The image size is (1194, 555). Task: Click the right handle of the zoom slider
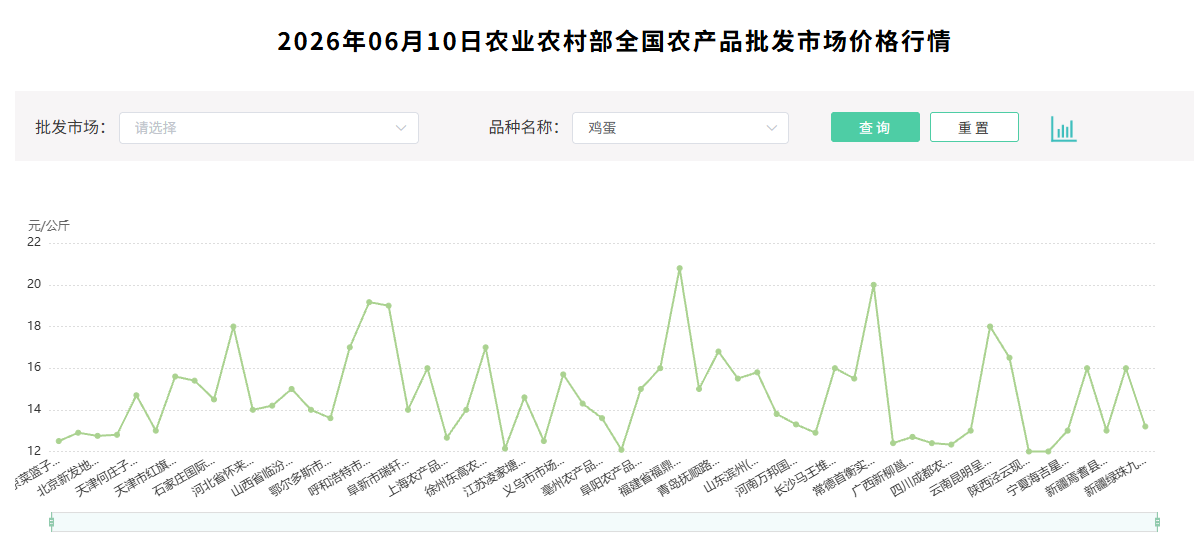pos(1157,522)
